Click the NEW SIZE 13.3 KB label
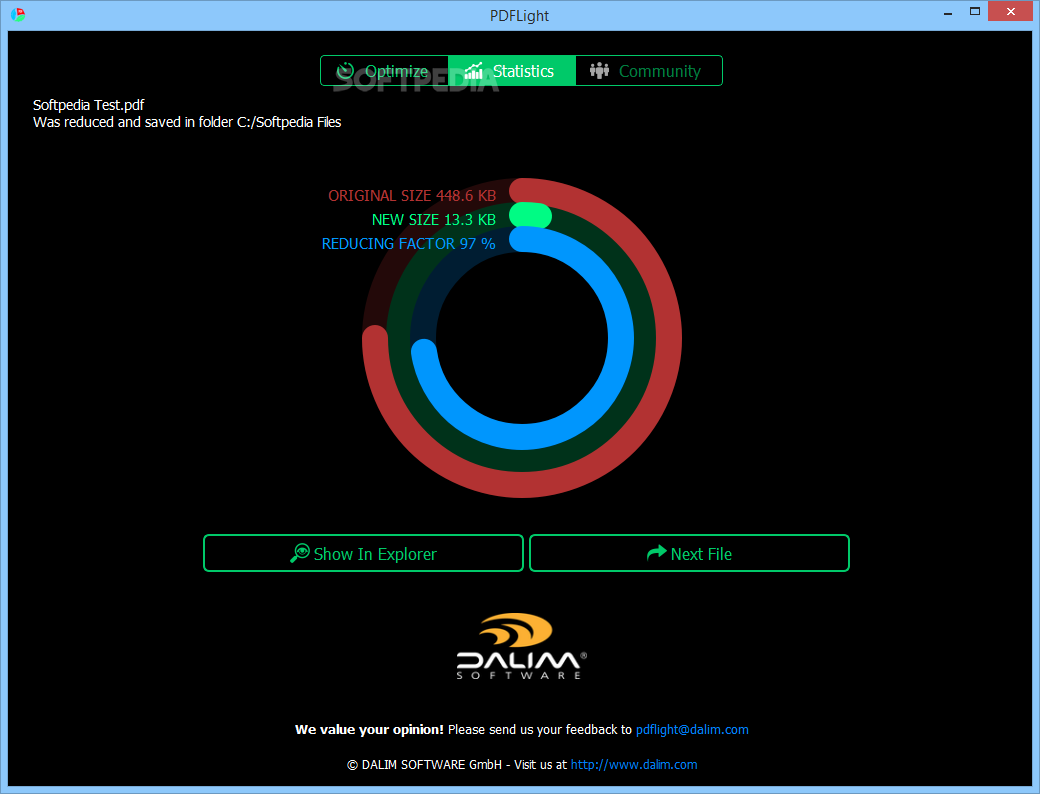Image resolution: width=1040 pixels, height=794 pixels. [434, 220]
